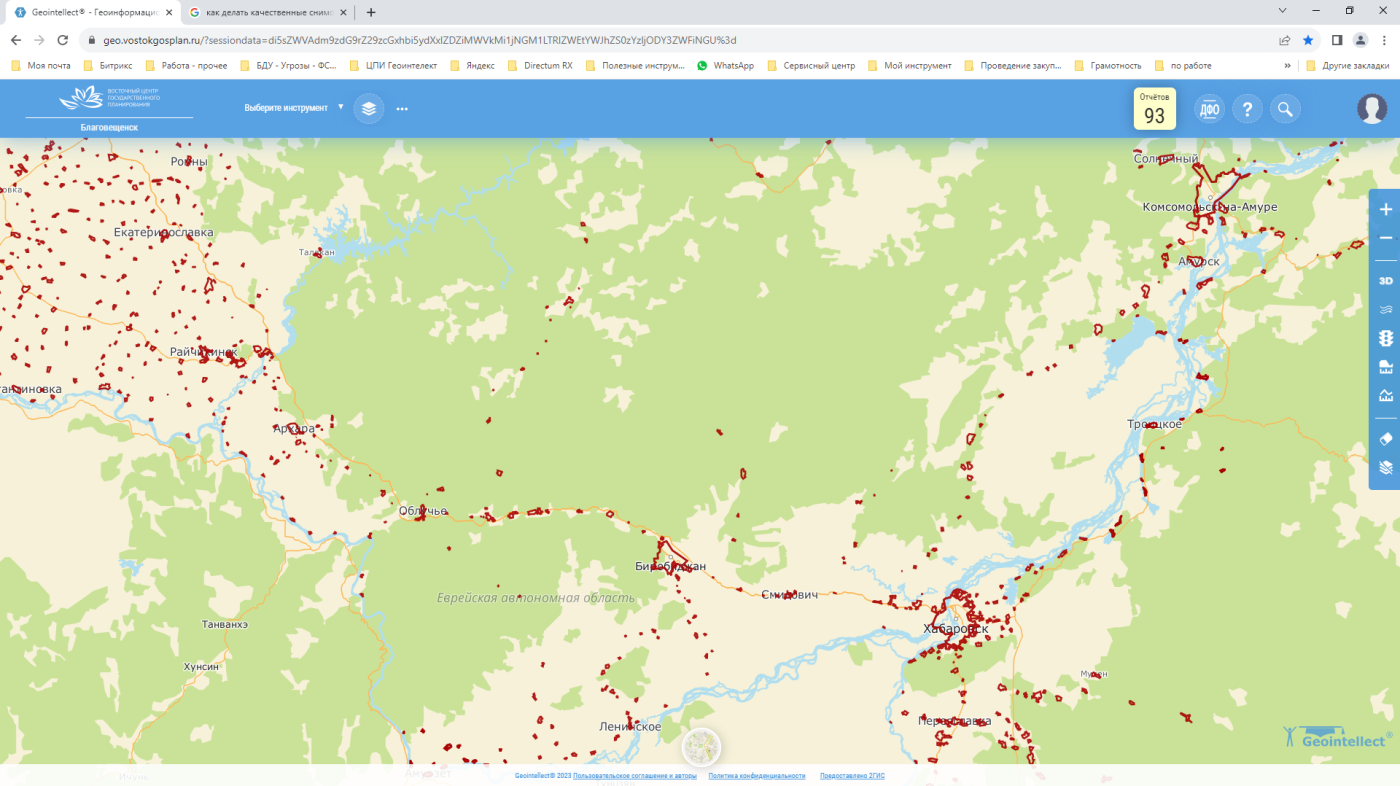Open the Directum RX bookmark
Viewport: 1400px width, 786px height.
(540, 65)
